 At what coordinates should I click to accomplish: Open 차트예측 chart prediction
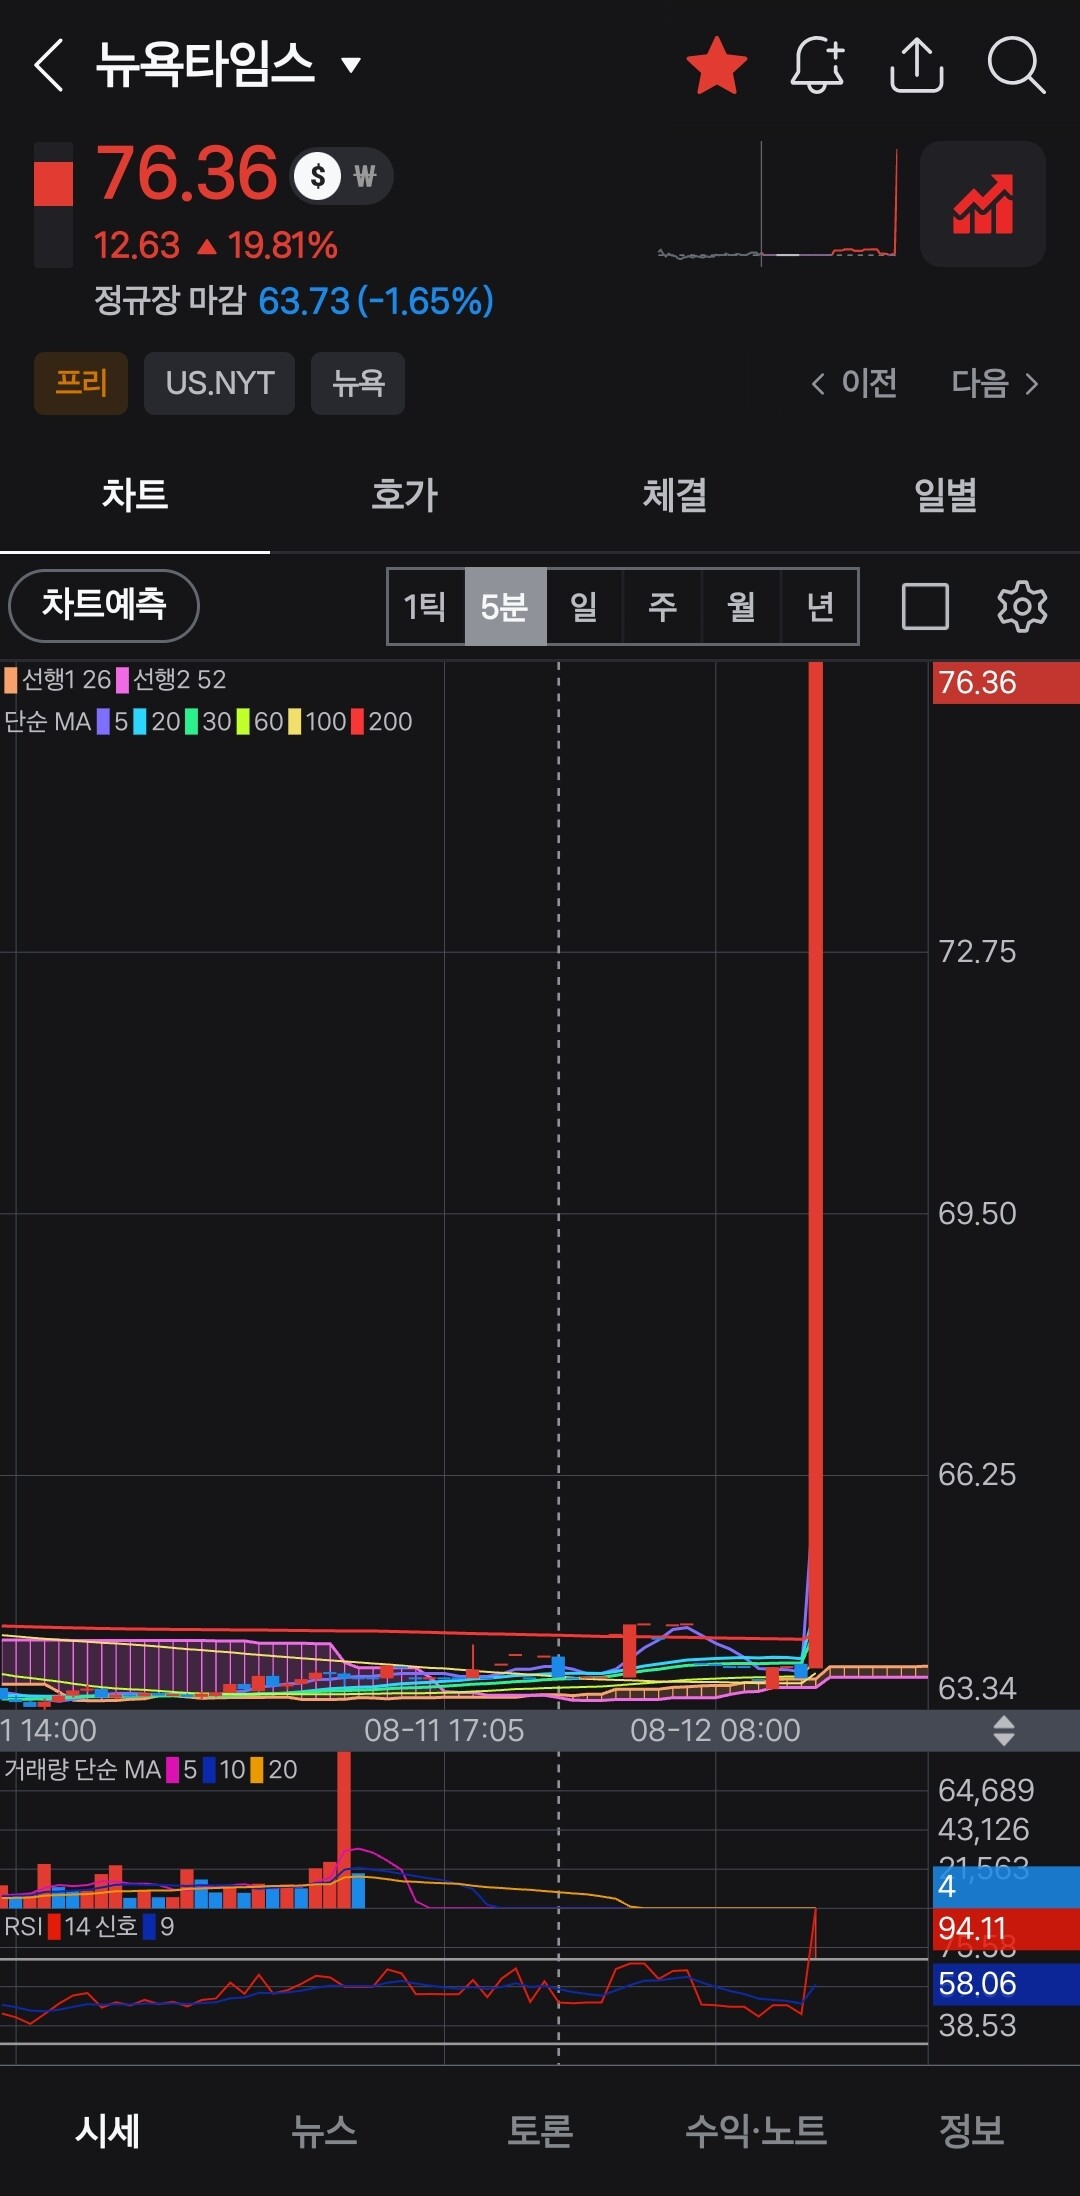104,605
